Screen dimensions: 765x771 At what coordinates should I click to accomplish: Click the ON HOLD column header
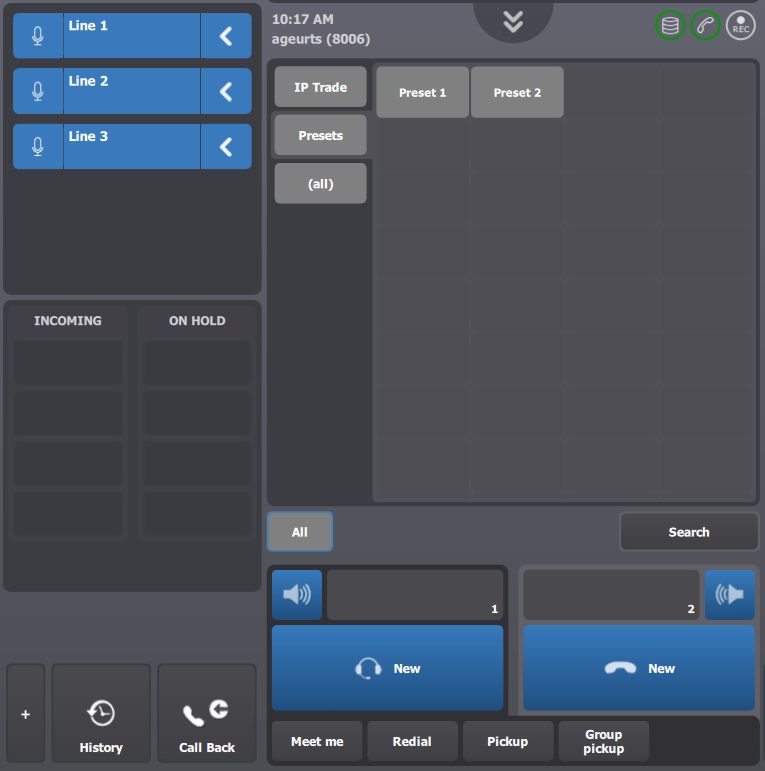tap(197, 321)
